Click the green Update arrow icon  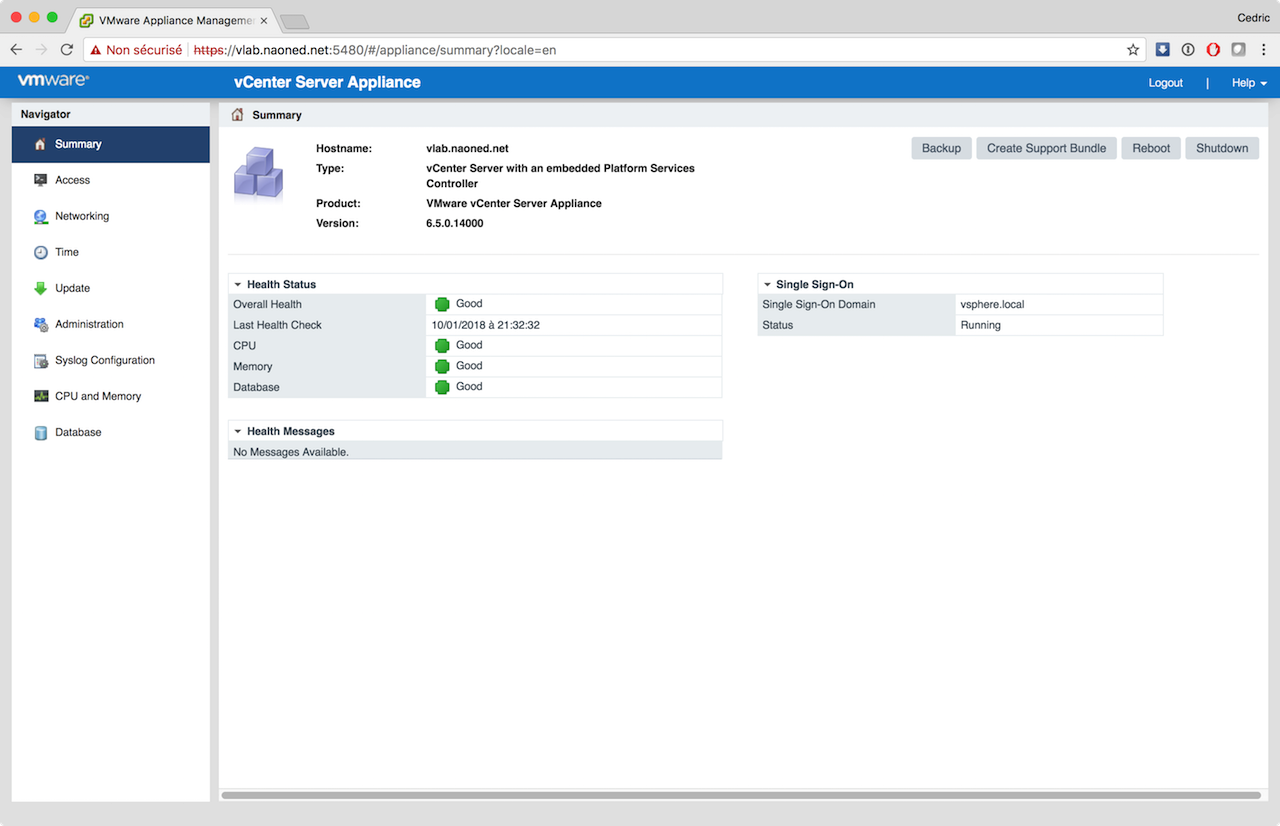tap(41, 288)
